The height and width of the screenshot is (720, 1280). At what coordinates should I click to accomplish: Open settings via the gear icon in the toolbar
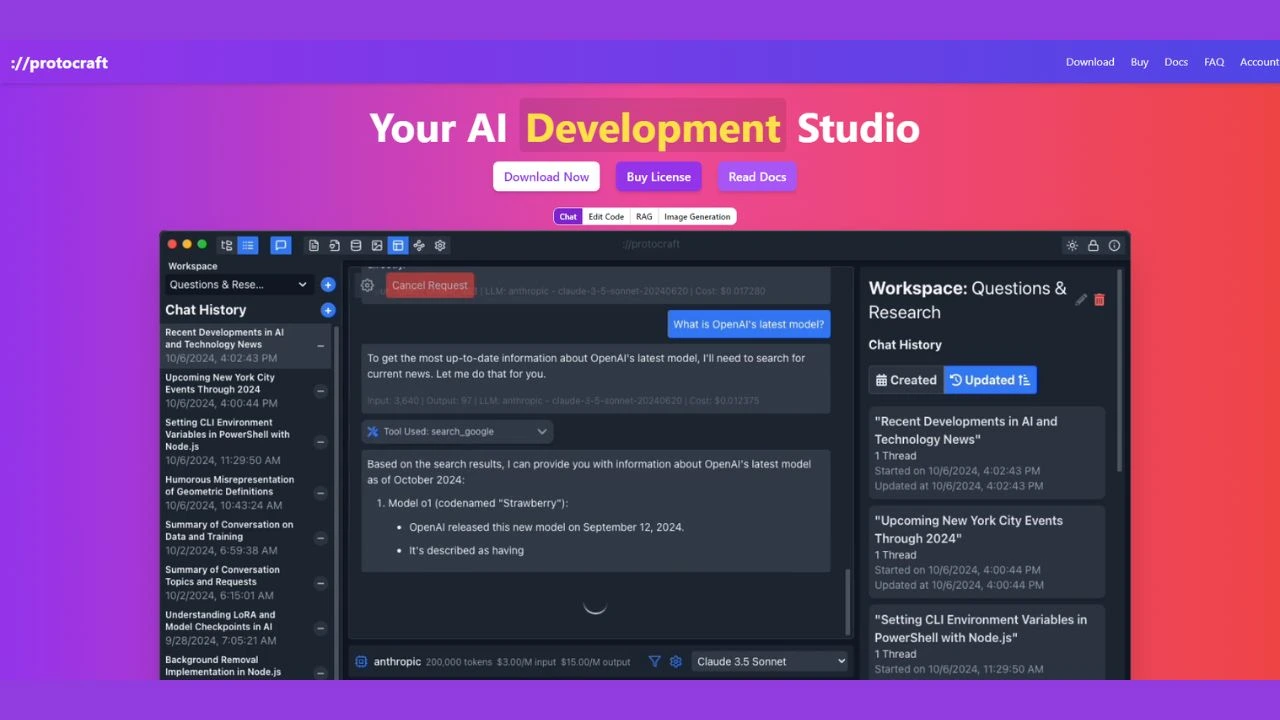click(439, 244)
